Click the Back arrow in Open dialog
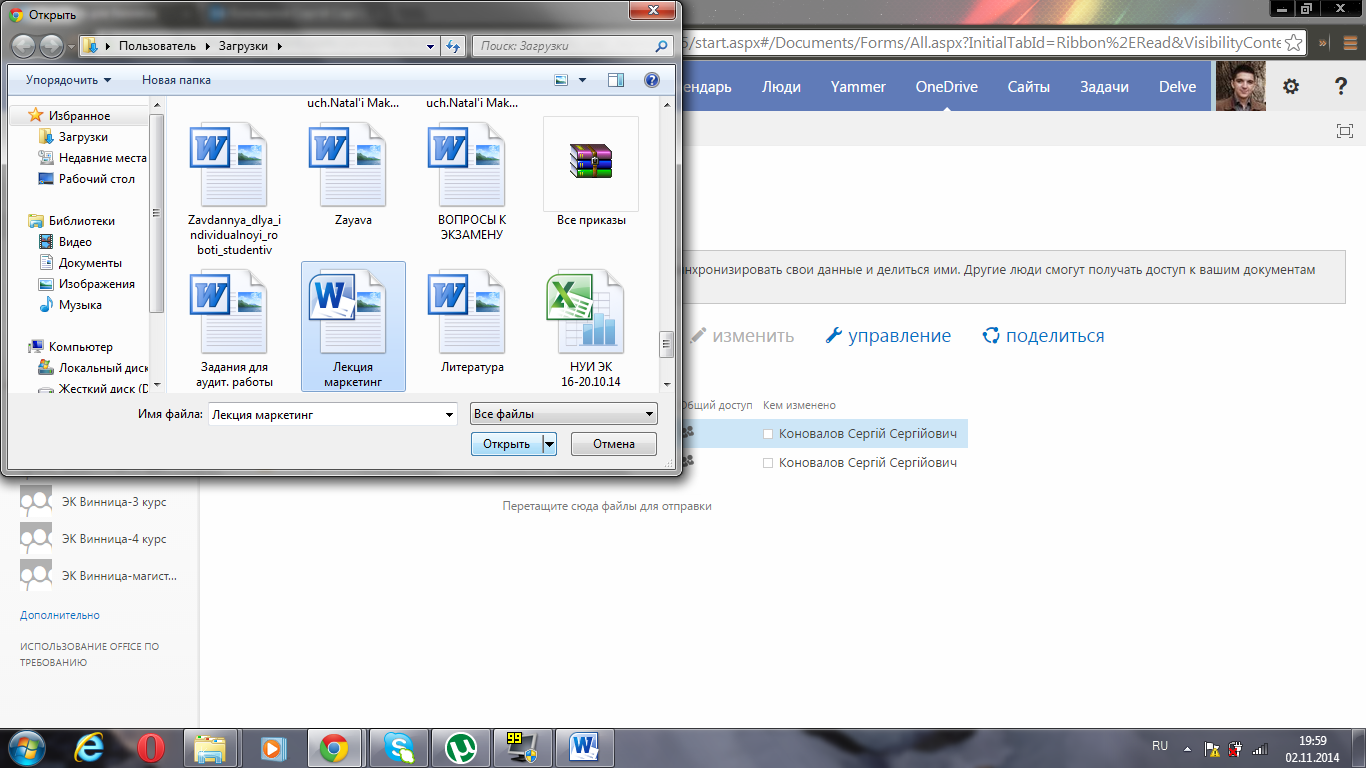Screen dimensions: 1366x768 pos(24,46)
